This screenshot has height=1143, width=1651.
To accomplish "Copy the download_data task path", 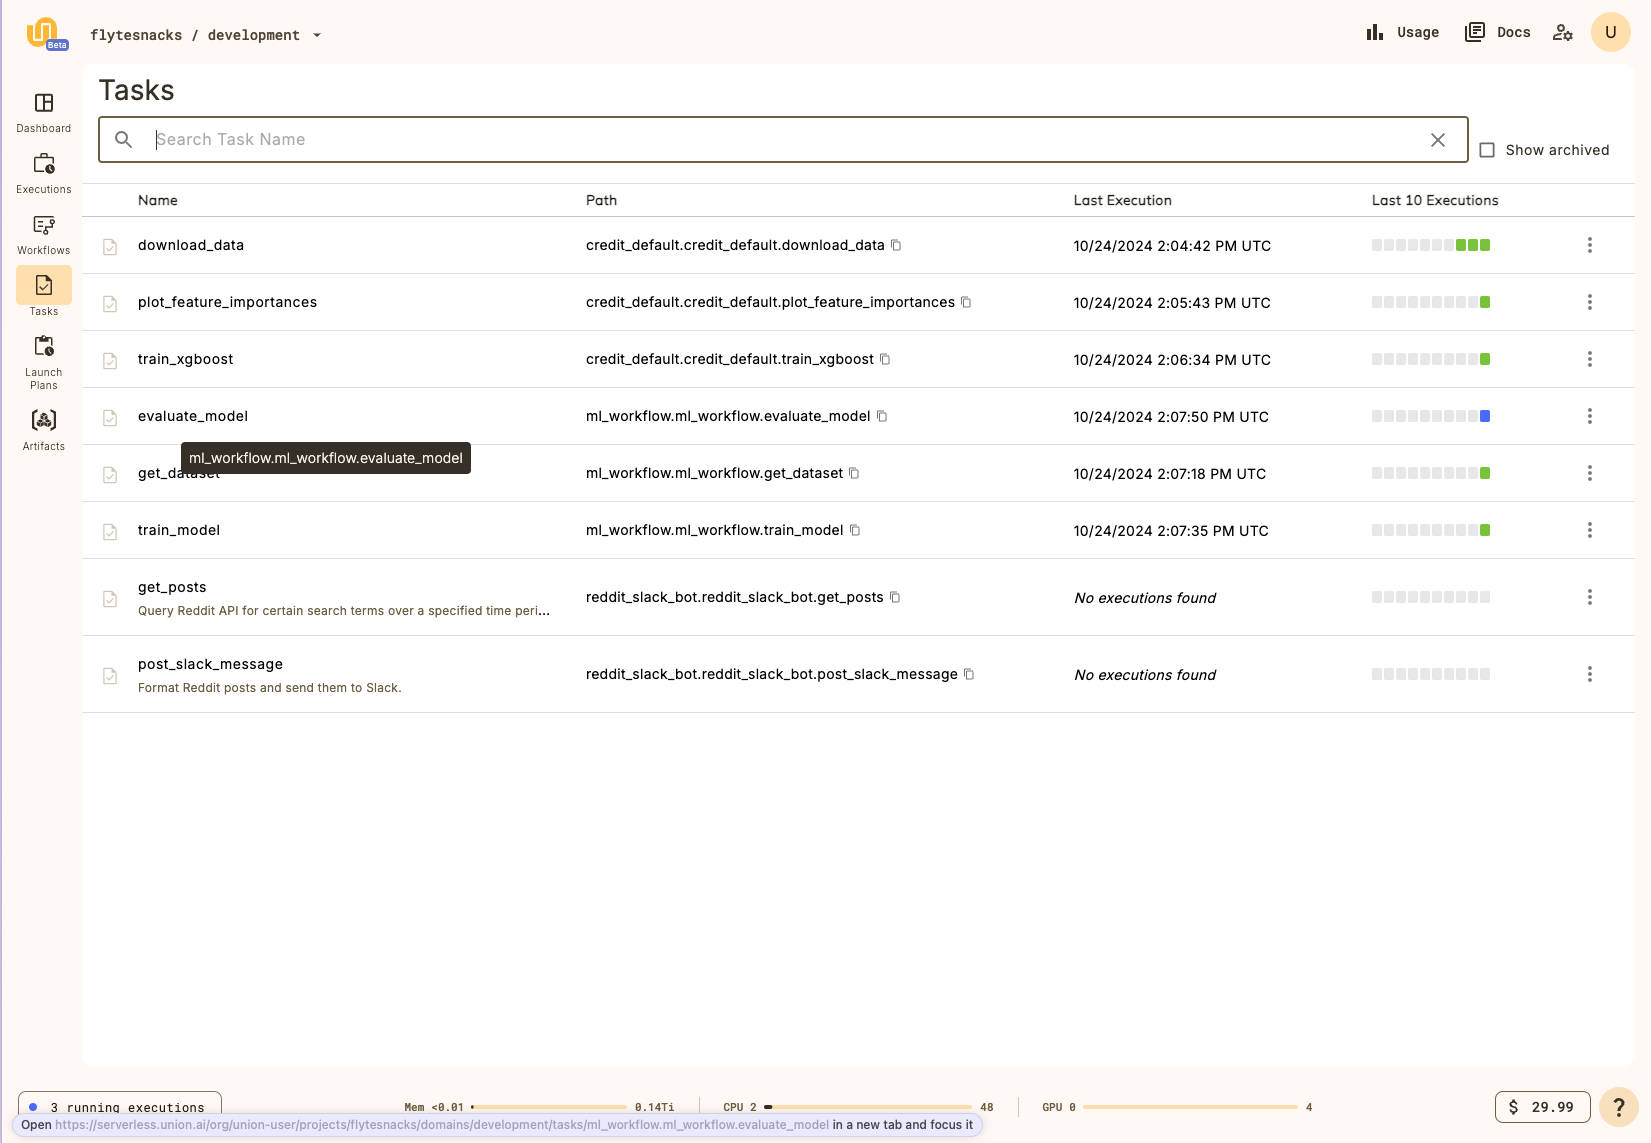I will click(x=896, y=245).
